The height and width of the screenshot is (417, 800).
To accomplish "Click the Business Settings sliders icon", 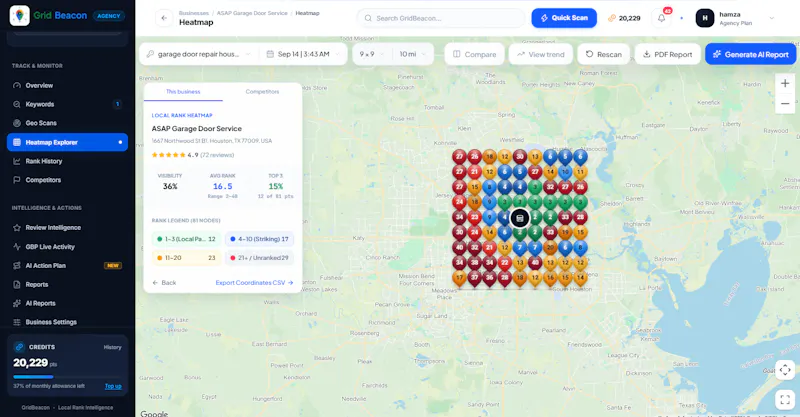I will (17, 322).
